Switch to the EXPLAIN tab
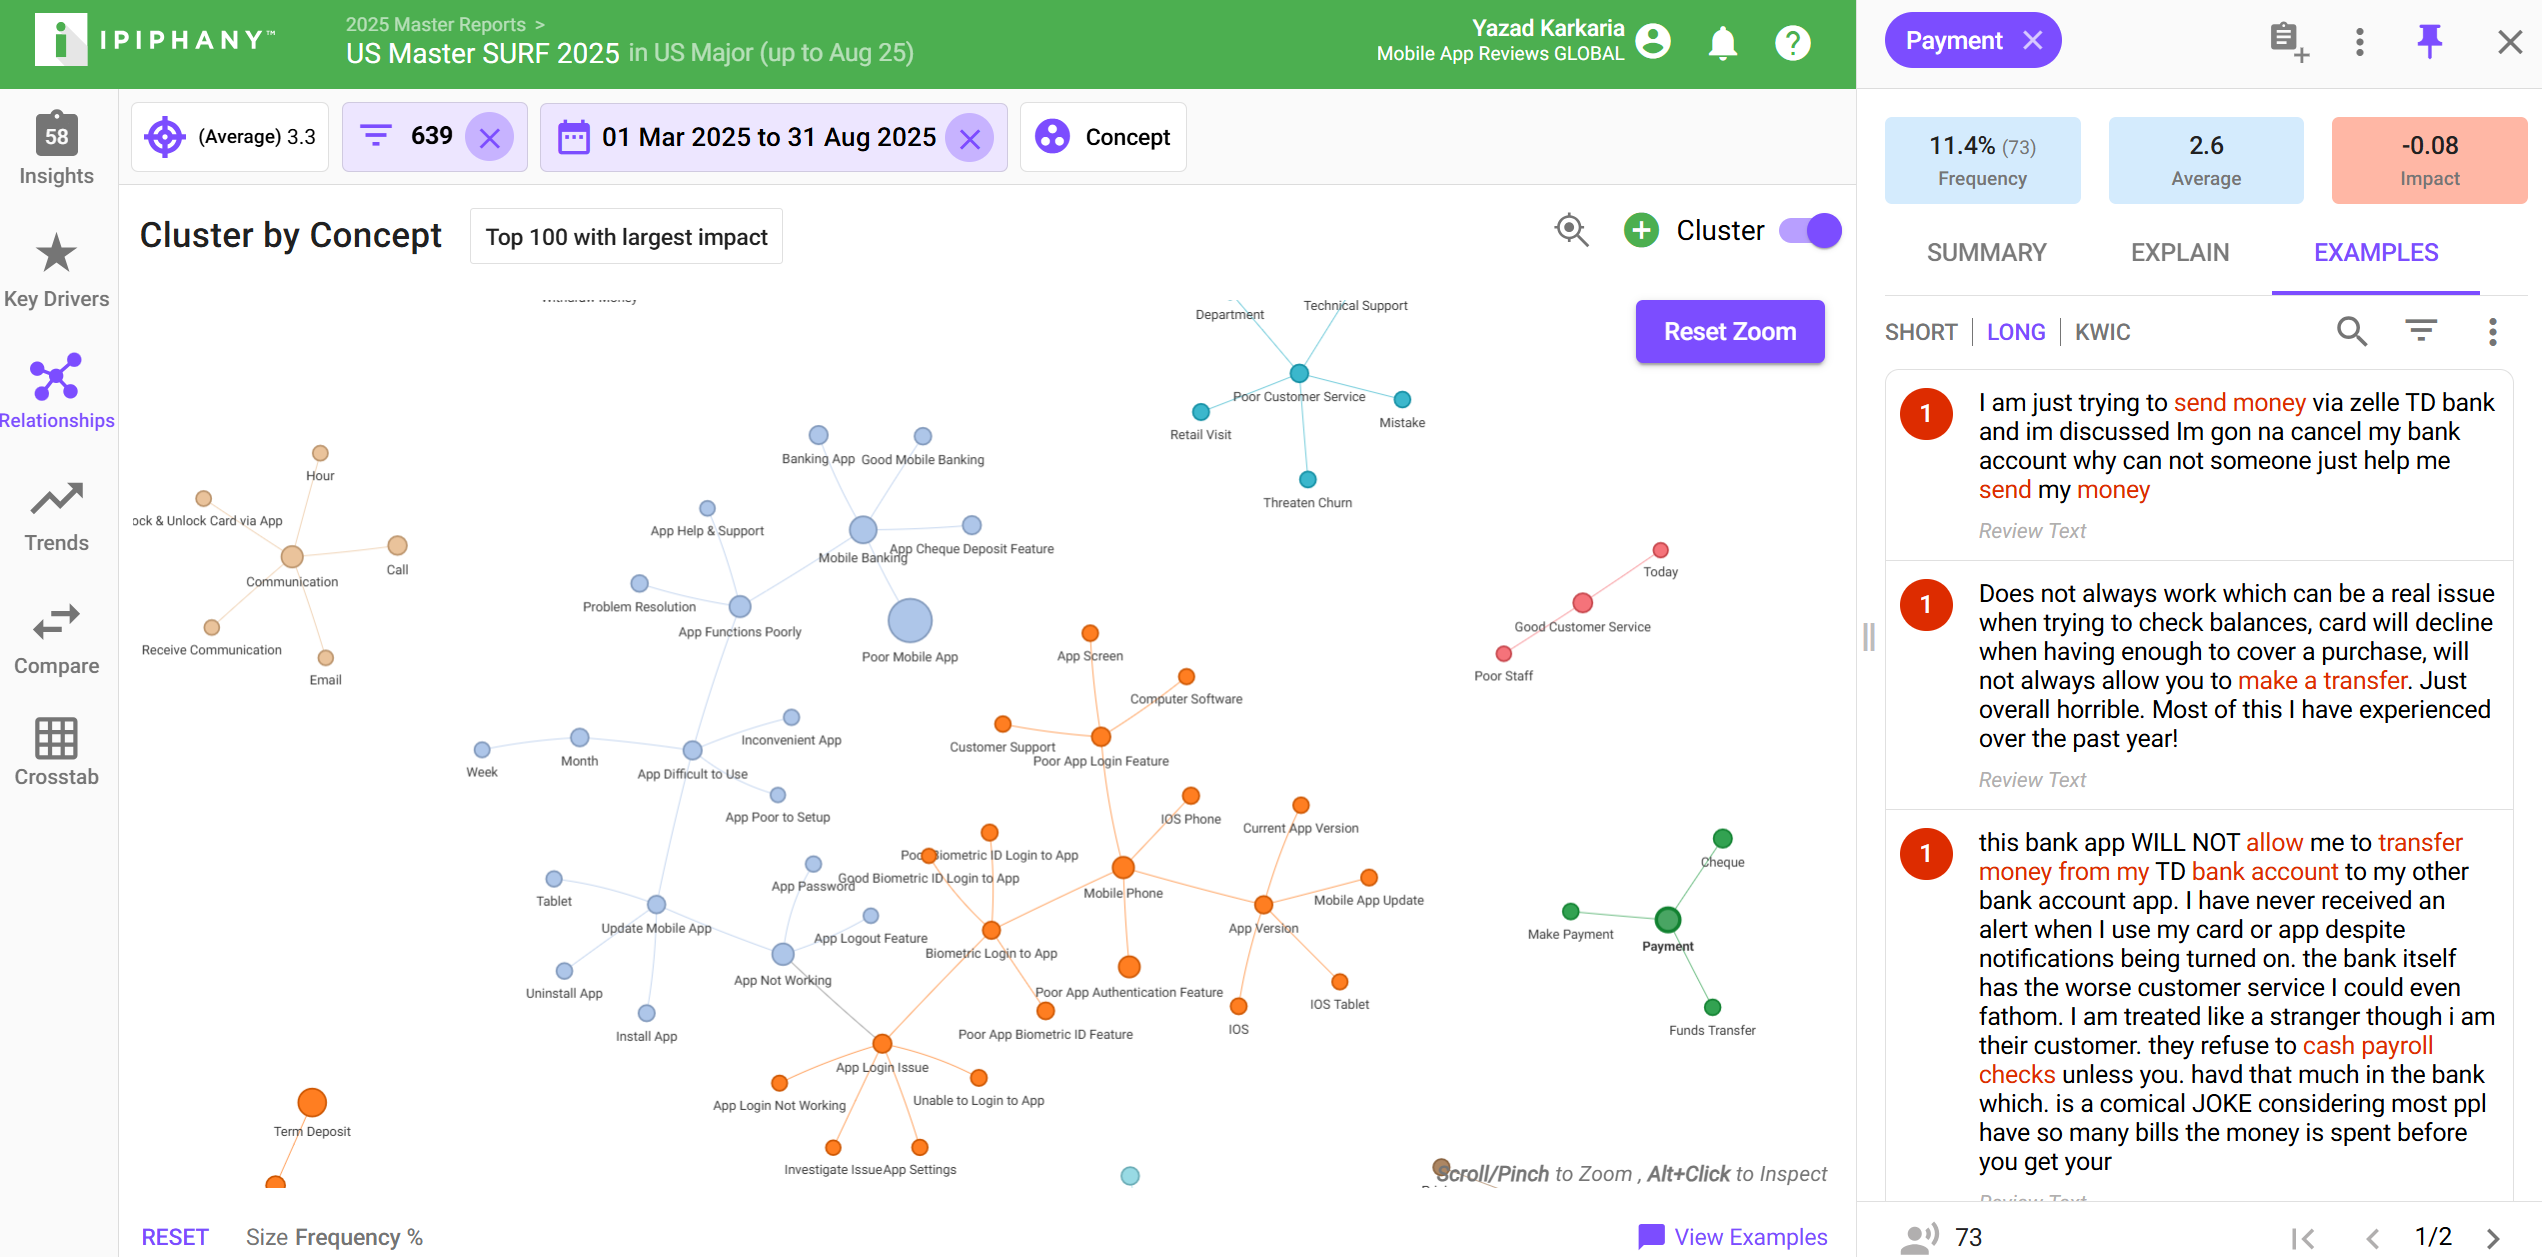This screenshot has width=2542, height=1257. pos(2179,253)
